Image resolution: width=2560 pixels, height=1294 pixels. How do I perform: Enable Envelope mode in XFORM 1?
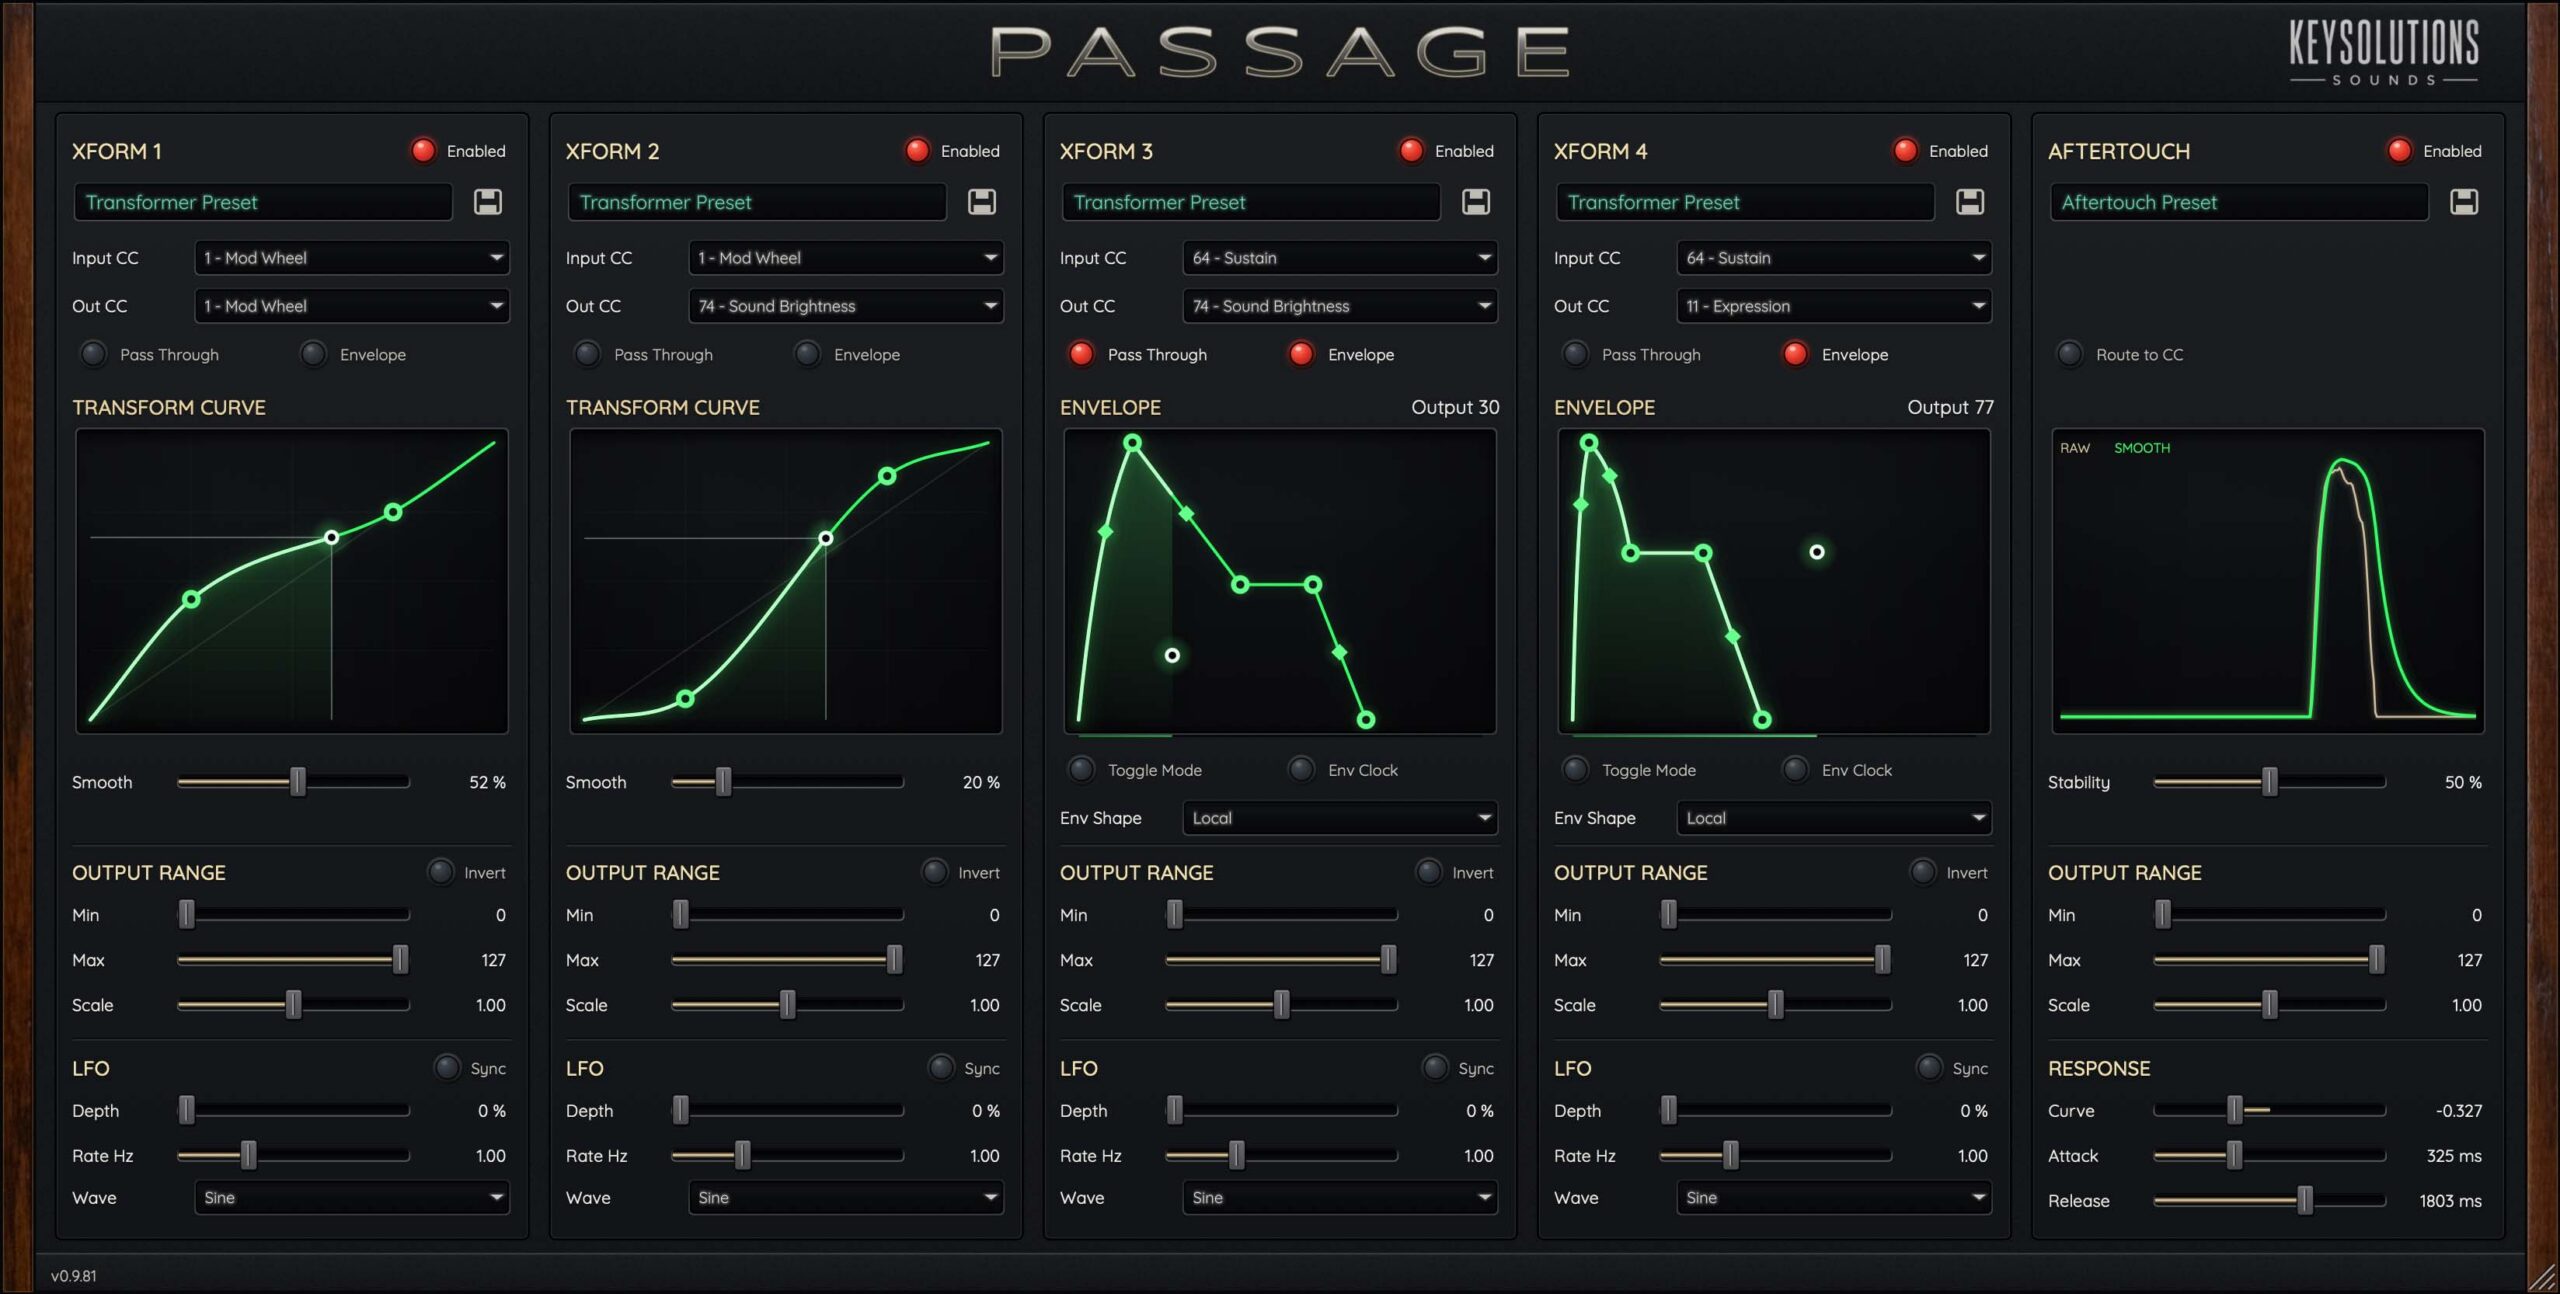(x=313, y=354)
